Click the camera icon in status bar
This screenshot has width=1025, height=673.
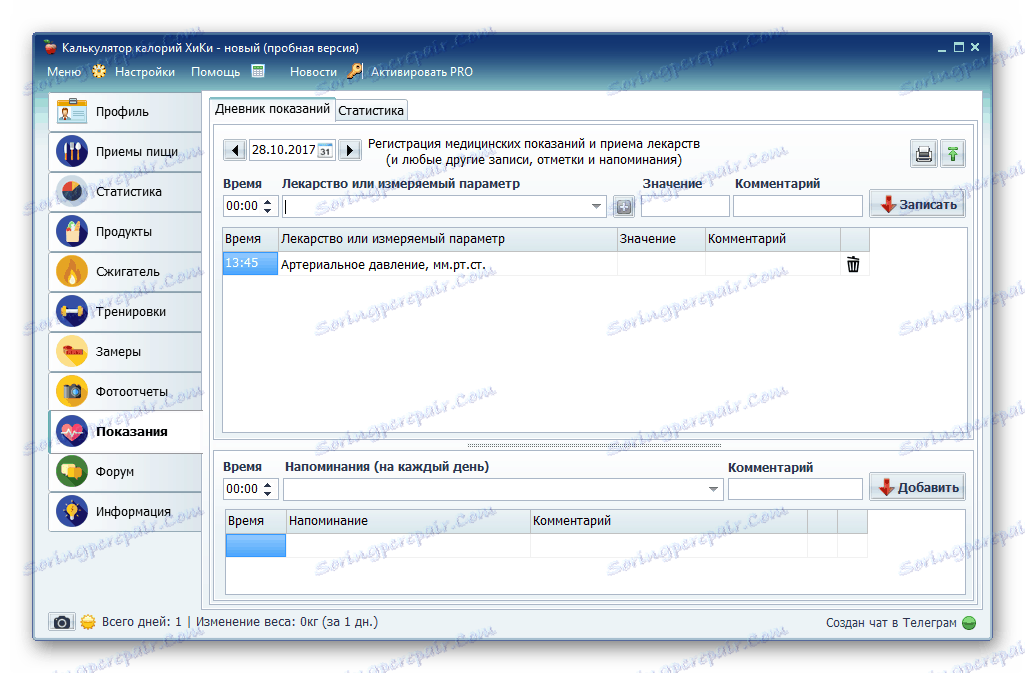tap(61, 622)
